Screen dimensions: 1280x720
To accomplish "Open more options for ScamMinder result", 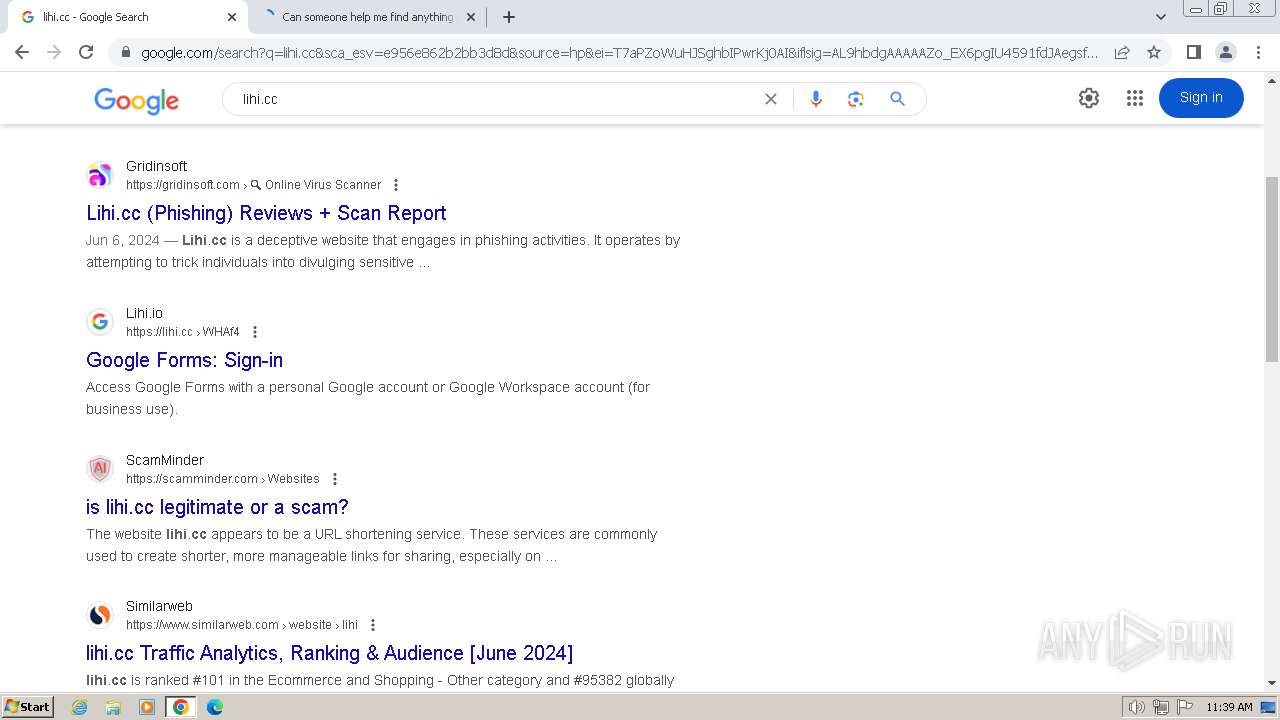I will (x=335, y=479).
